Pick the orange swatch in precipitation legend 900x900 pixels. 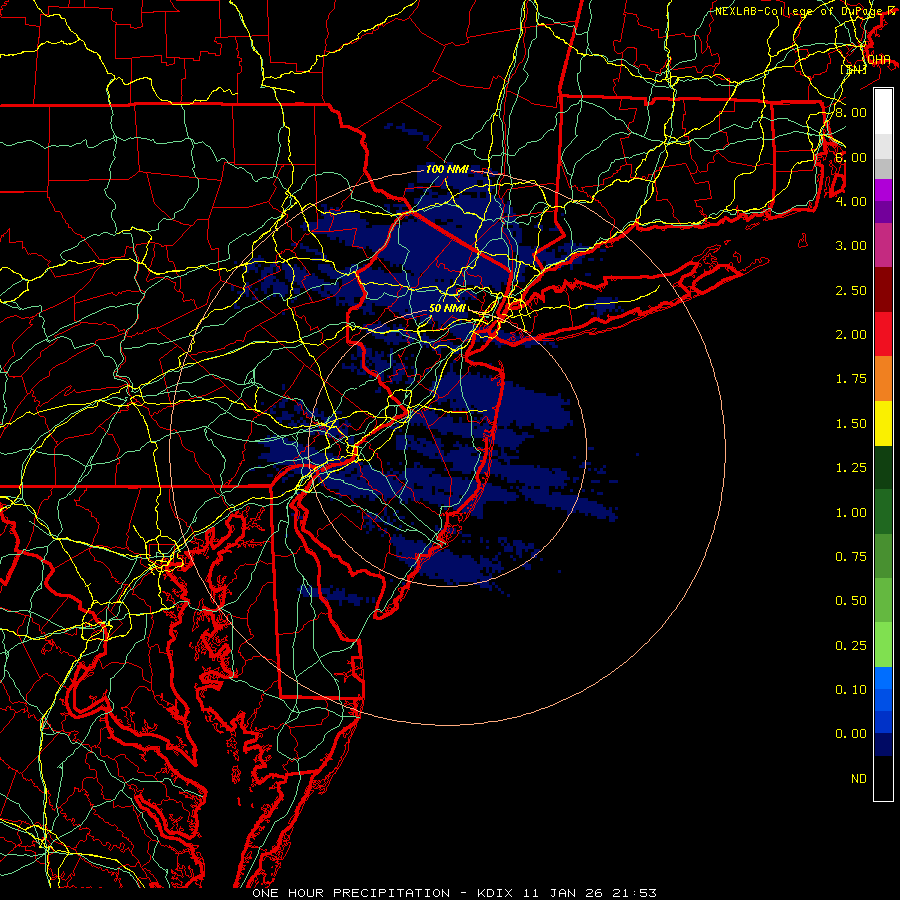point(883,379)
